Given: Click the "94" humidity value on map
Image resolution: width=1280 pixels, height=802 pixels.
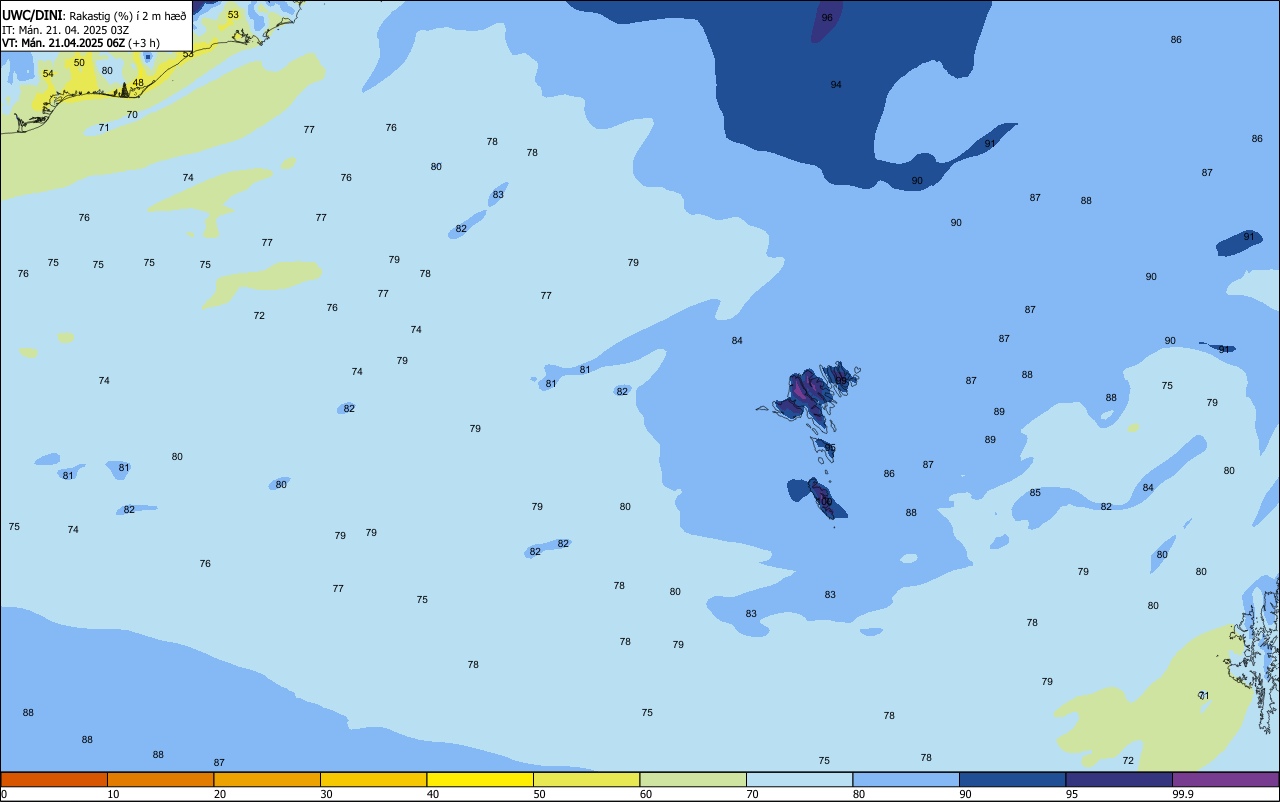Looking at the screenshot, I should point(836,85).
